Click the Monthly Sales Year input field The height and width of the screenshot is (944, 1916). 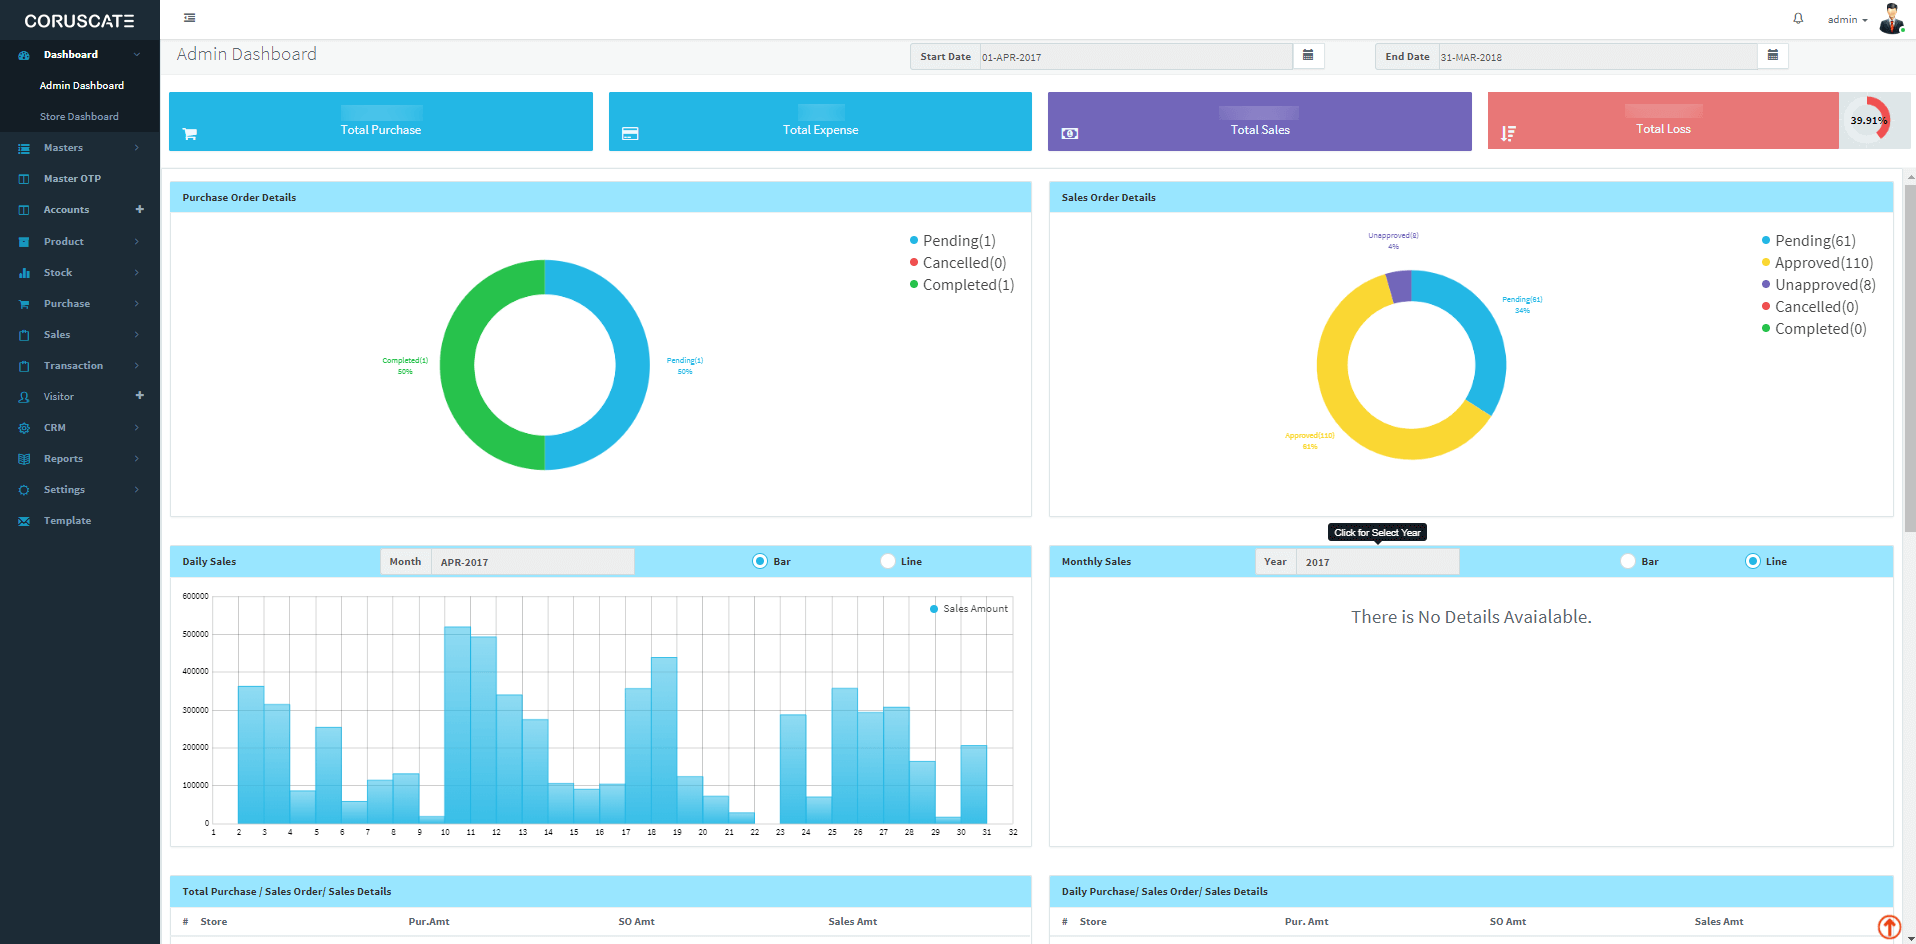[x=1377, y=562]
